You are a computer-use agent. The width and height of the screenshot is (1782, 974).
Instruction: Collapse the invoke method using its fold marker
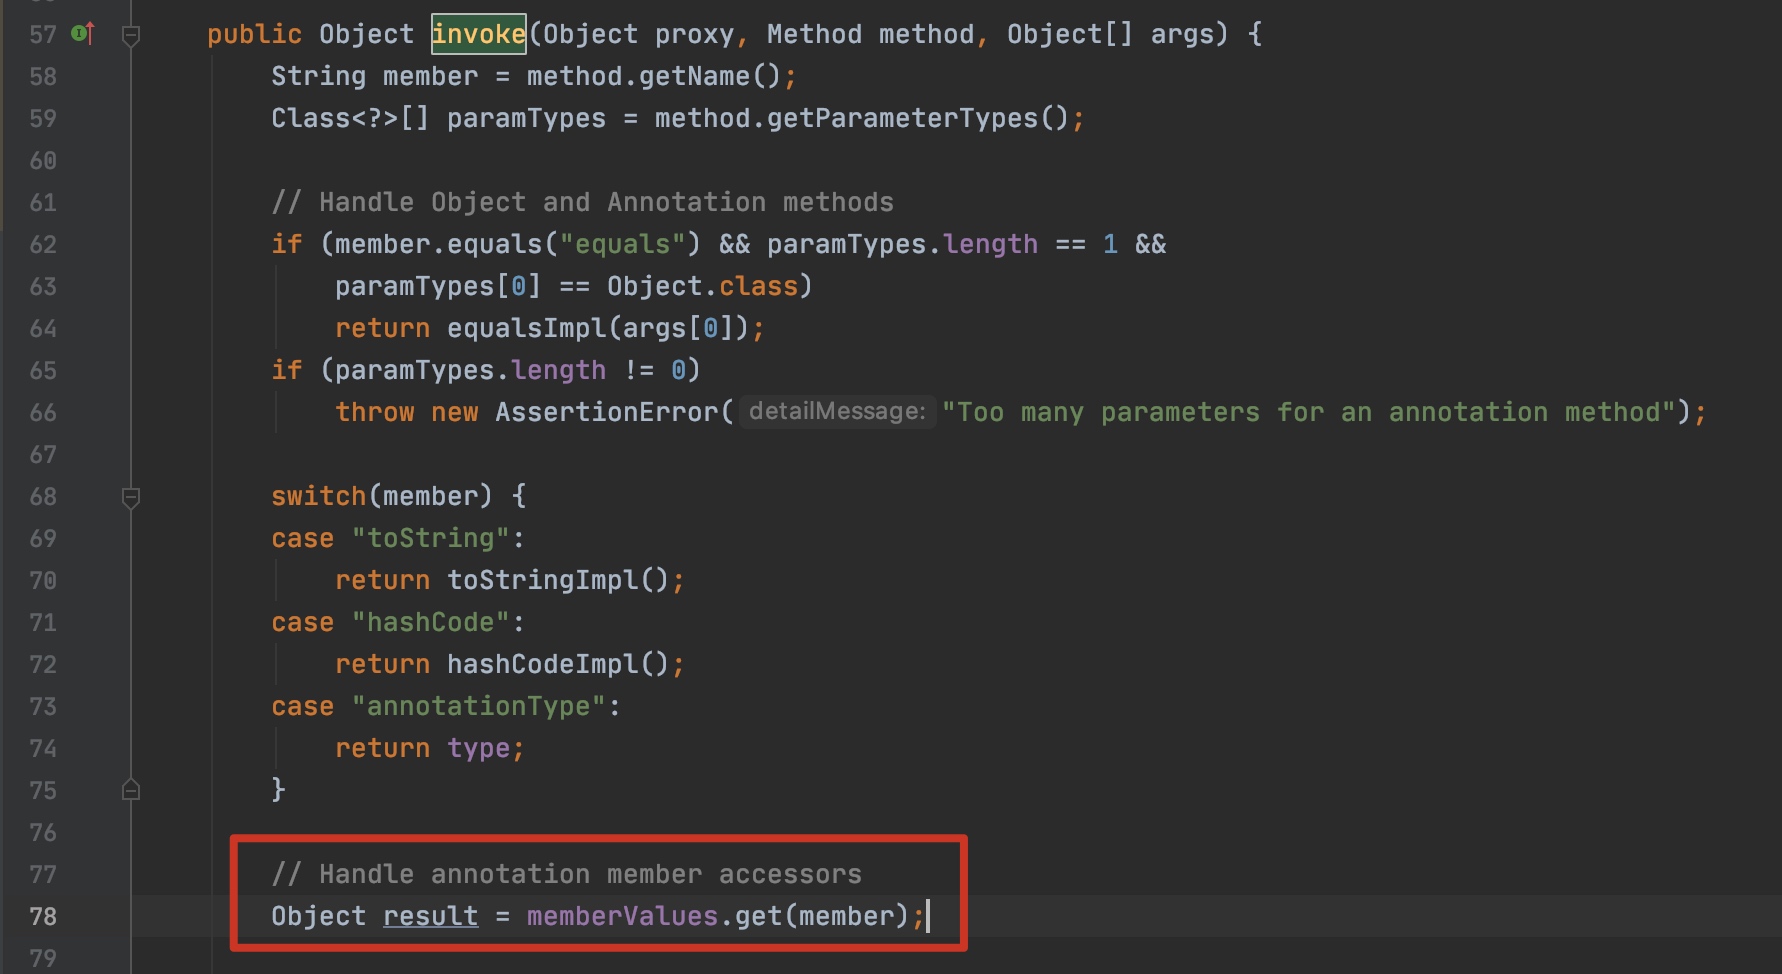point(130,36)
